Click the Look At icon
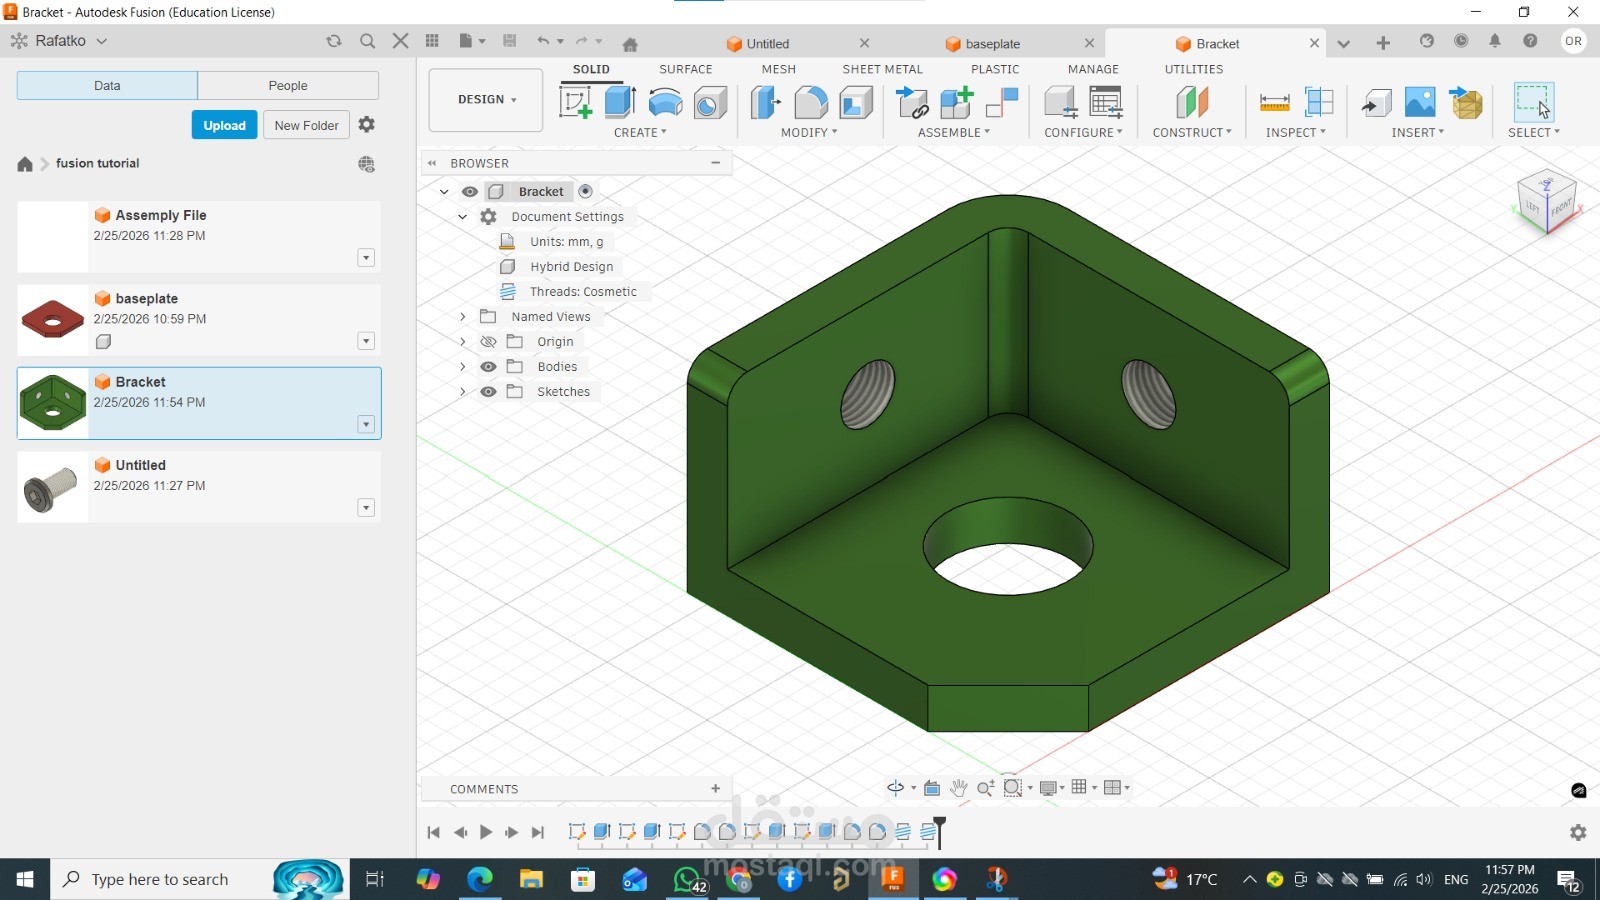Image resolution: width=1600 pixels, height=900 pixels. (932, 788)
